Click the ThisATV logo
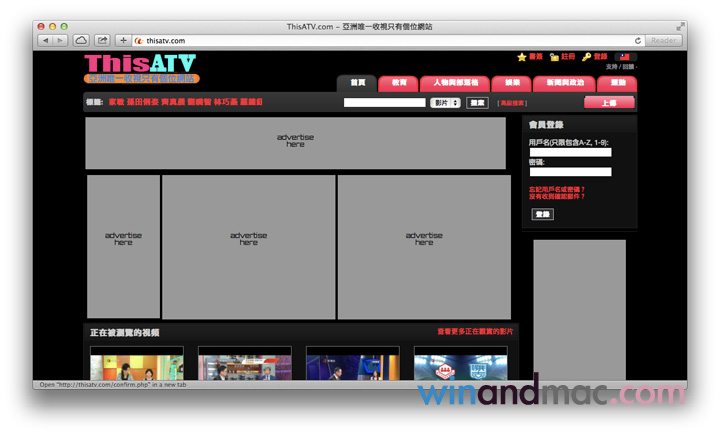The image size is (720, 435). click(x=141, y=67)
